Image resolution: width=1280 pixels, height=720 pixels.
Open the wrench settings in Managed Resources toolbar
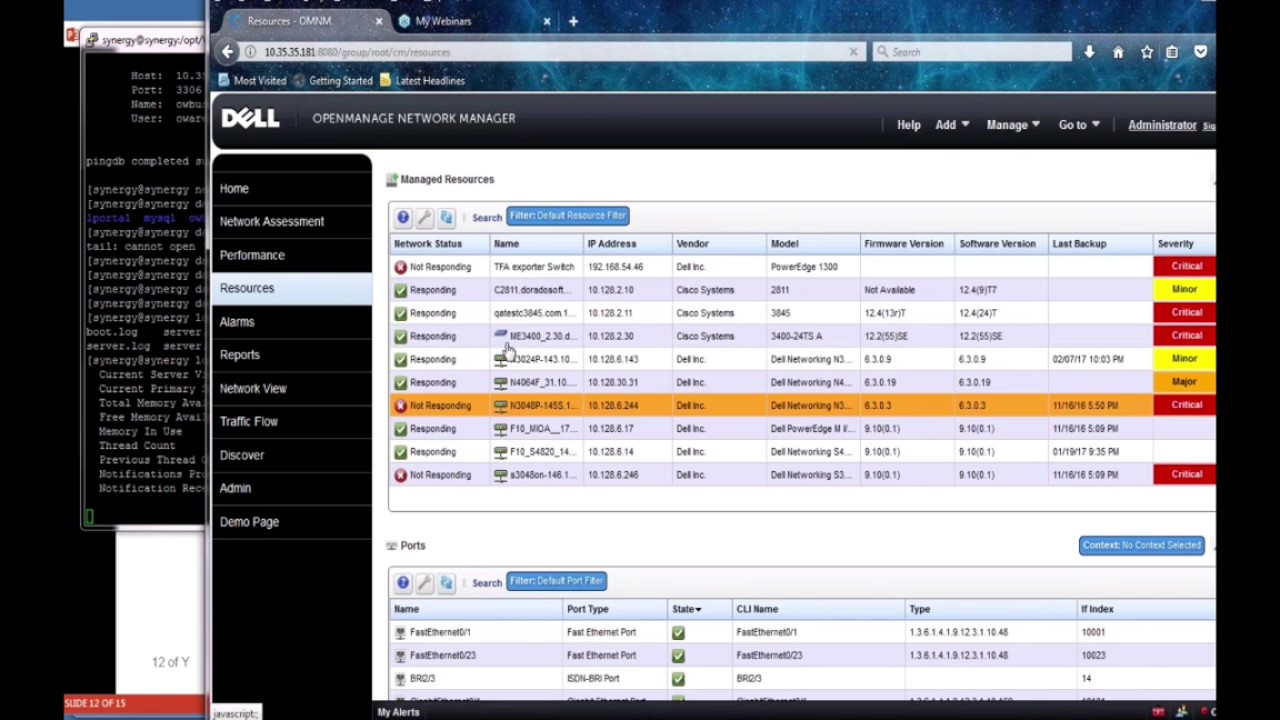(x=425, y=217)
